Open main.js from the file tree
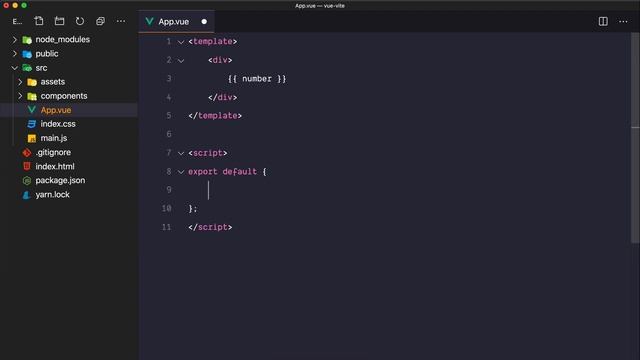 coord(54,138)
